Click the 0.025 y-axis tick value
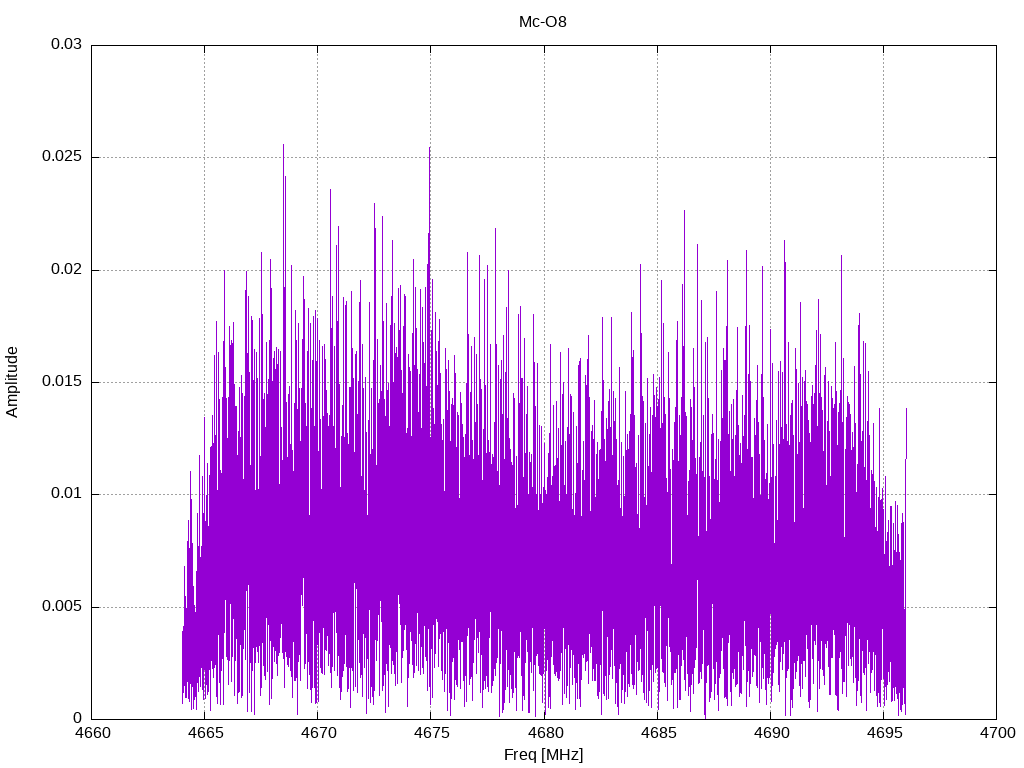The width and height of the screenshot is (1024, 768). click(62, 157)
